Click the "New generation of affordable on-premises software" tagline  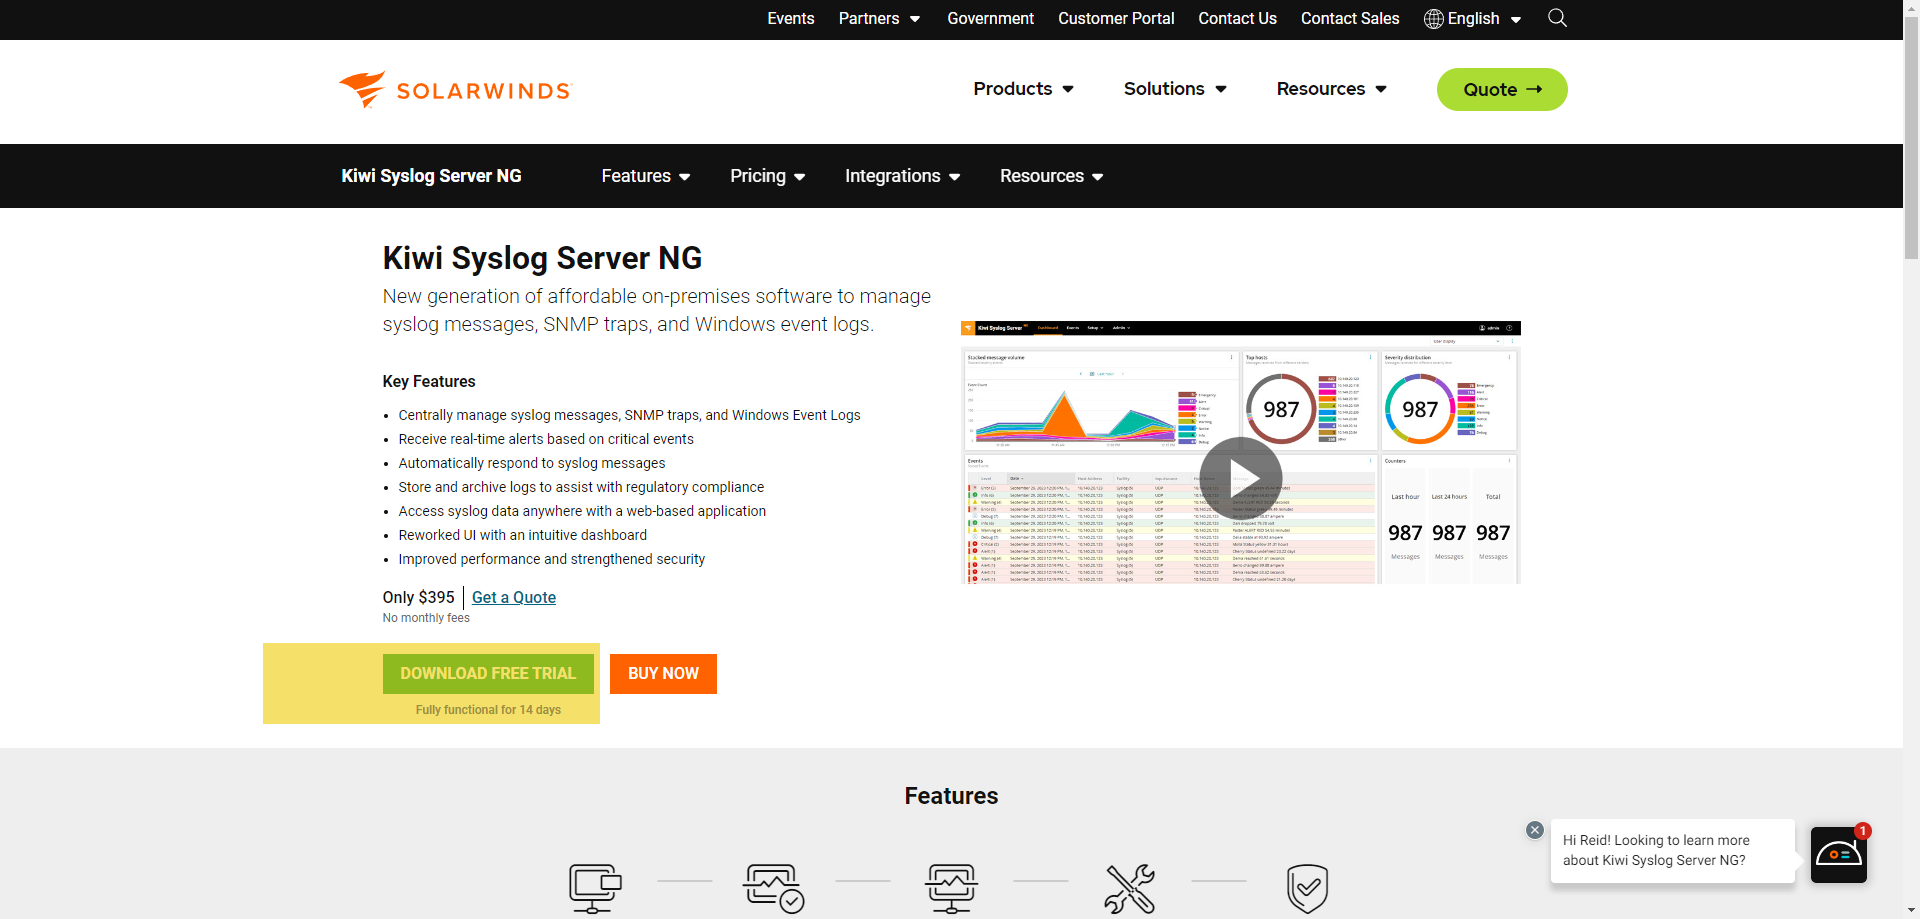[x=657, y=310]
